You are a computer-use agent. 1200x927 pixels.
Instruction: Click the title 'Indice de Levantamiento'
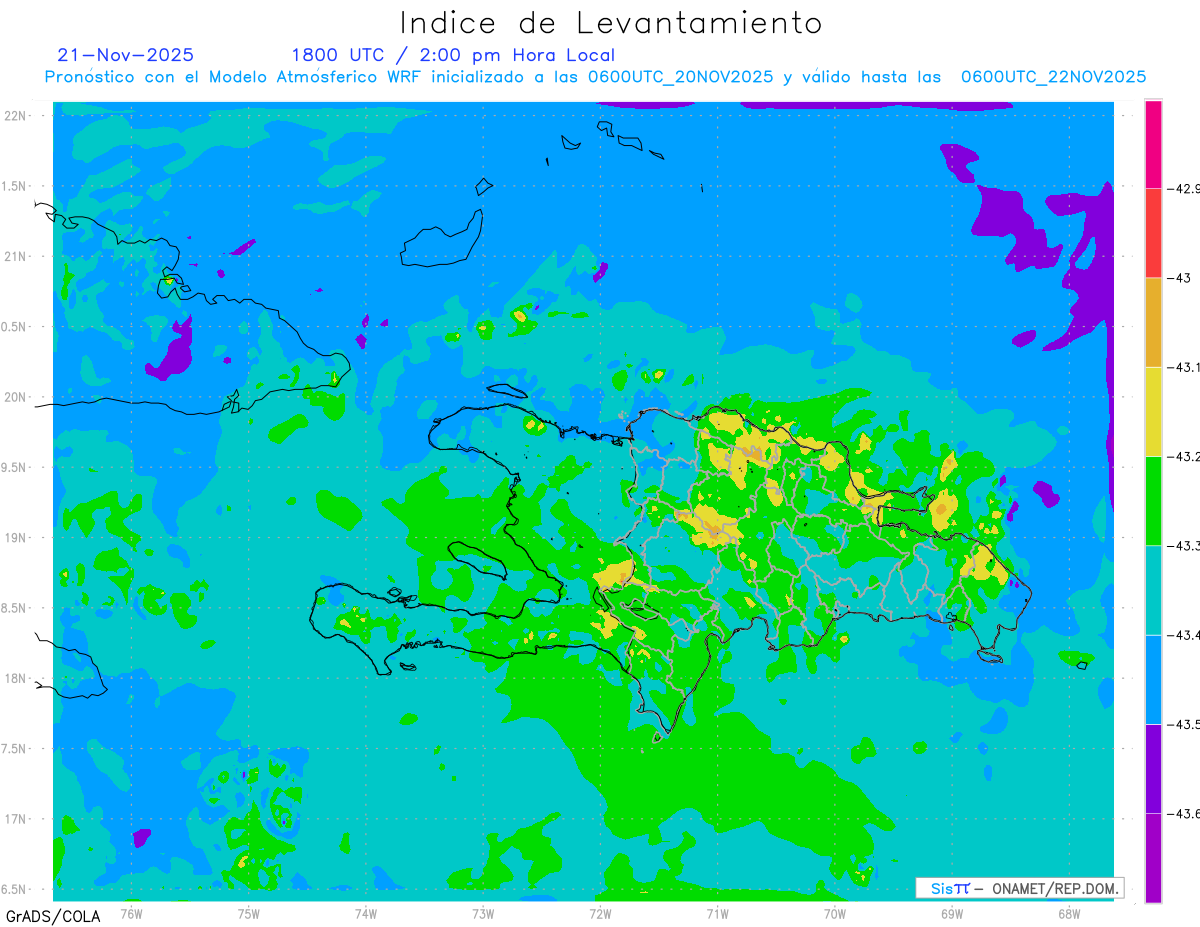(x=611, y=22)
